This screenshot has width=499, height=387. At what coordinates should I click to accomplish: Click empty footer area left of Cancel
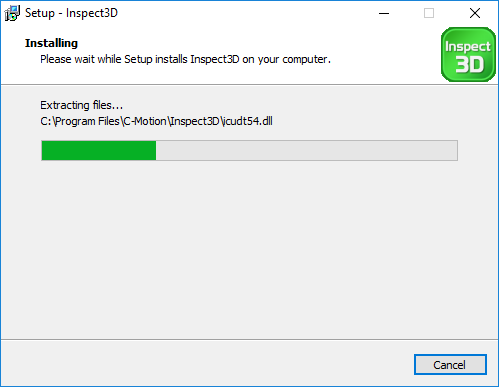point(207,364)
